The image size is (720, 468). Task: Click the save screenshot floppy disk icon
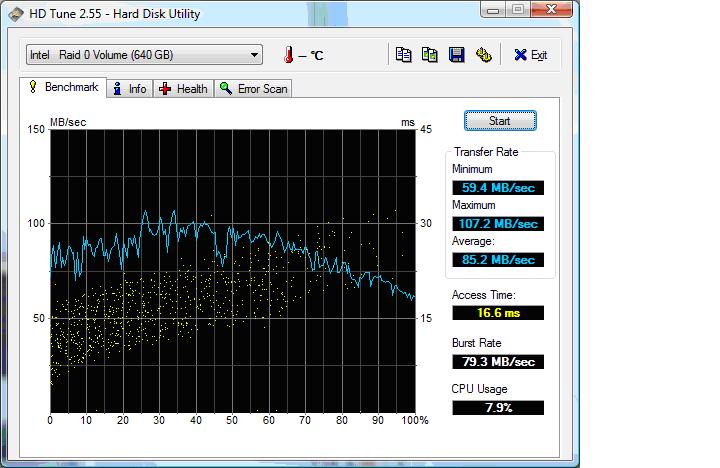click(x=456, y=55)
